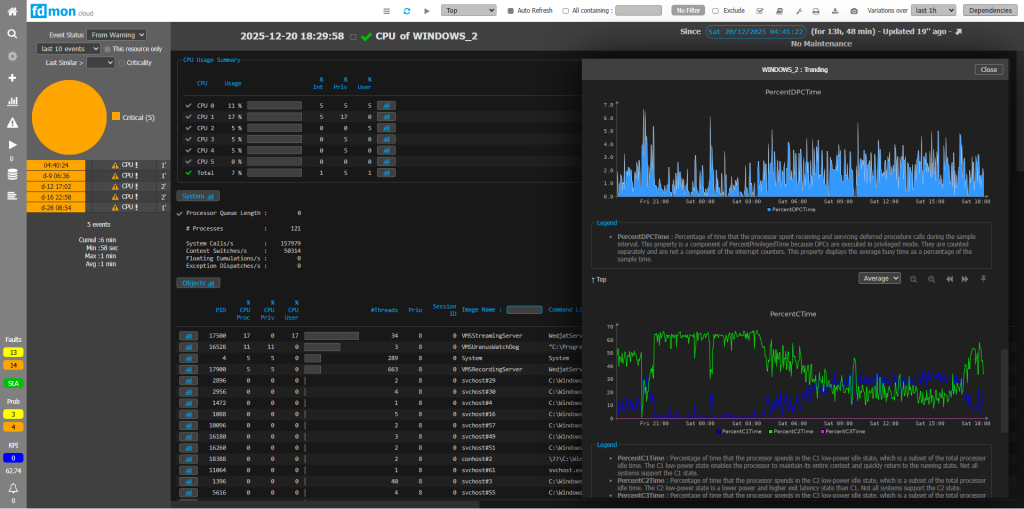The height and width of the screenshot is (509, 1024).
Task: Click the Dependencies button
Action: pos(990,10)
